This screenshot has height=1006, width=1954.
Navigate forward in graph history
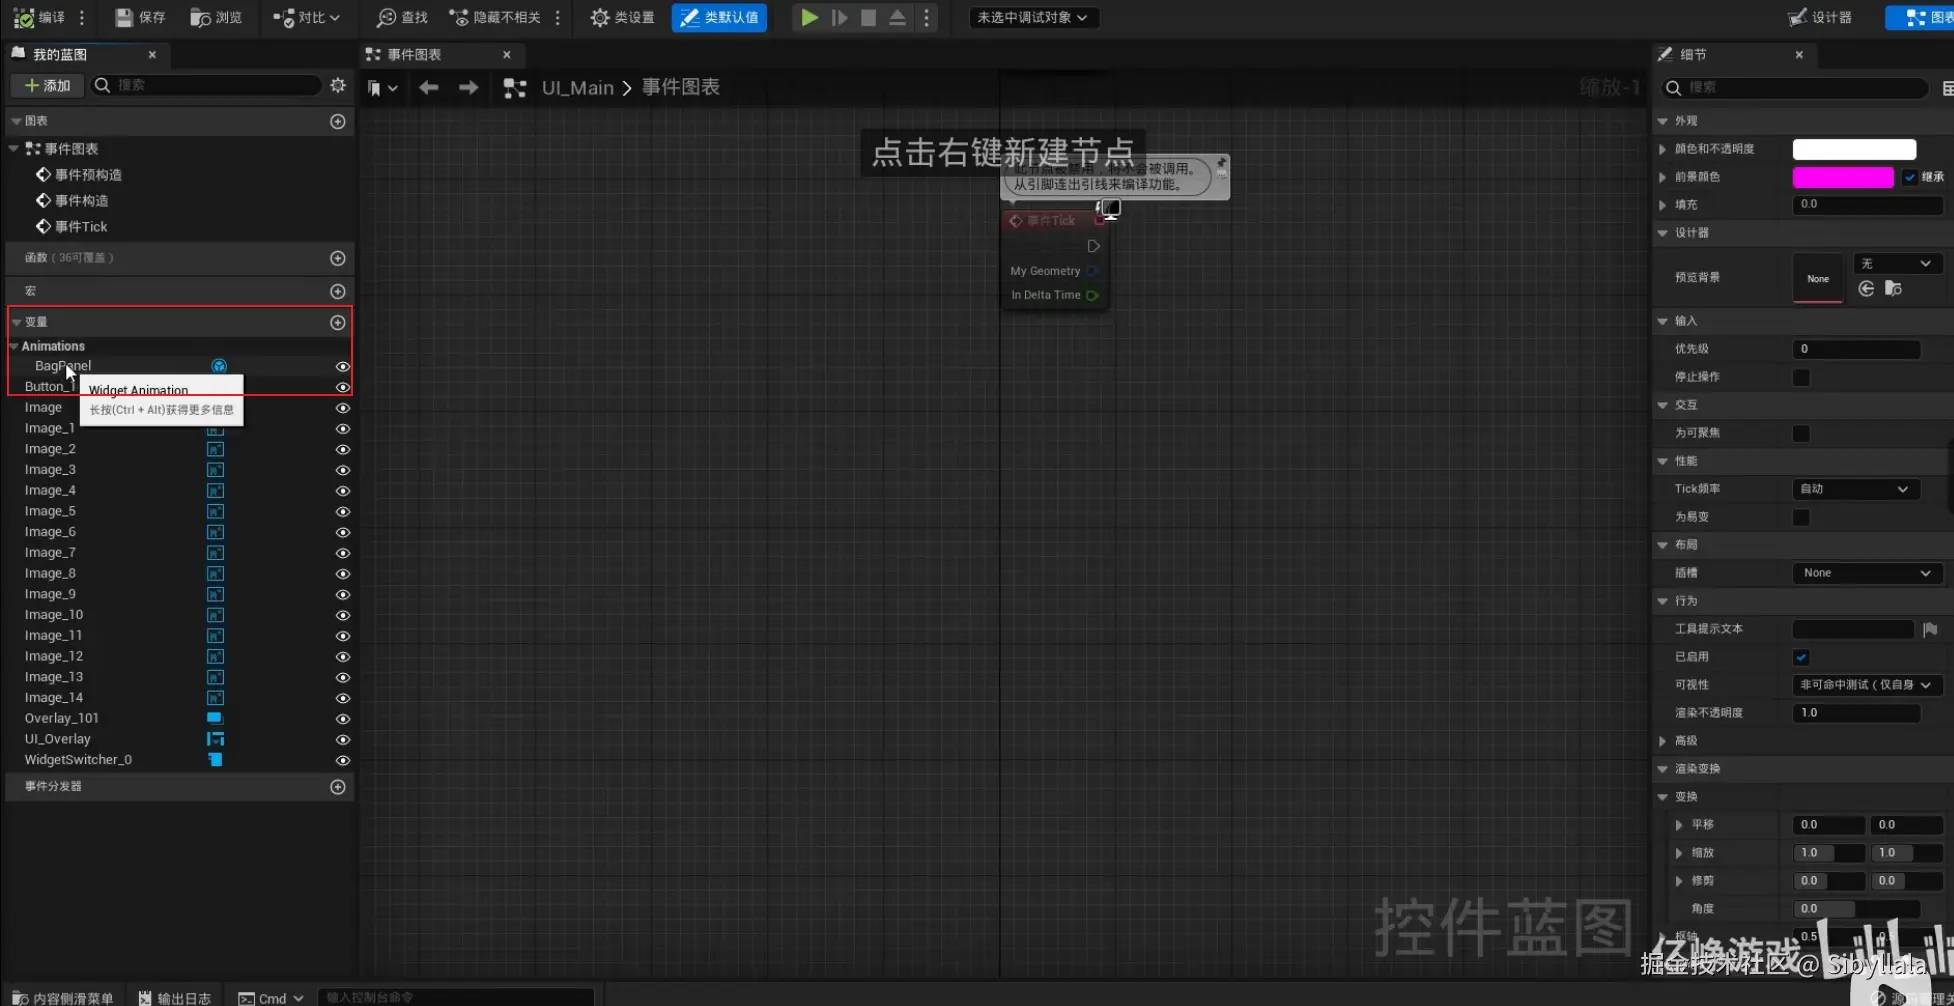coord(468,88)
